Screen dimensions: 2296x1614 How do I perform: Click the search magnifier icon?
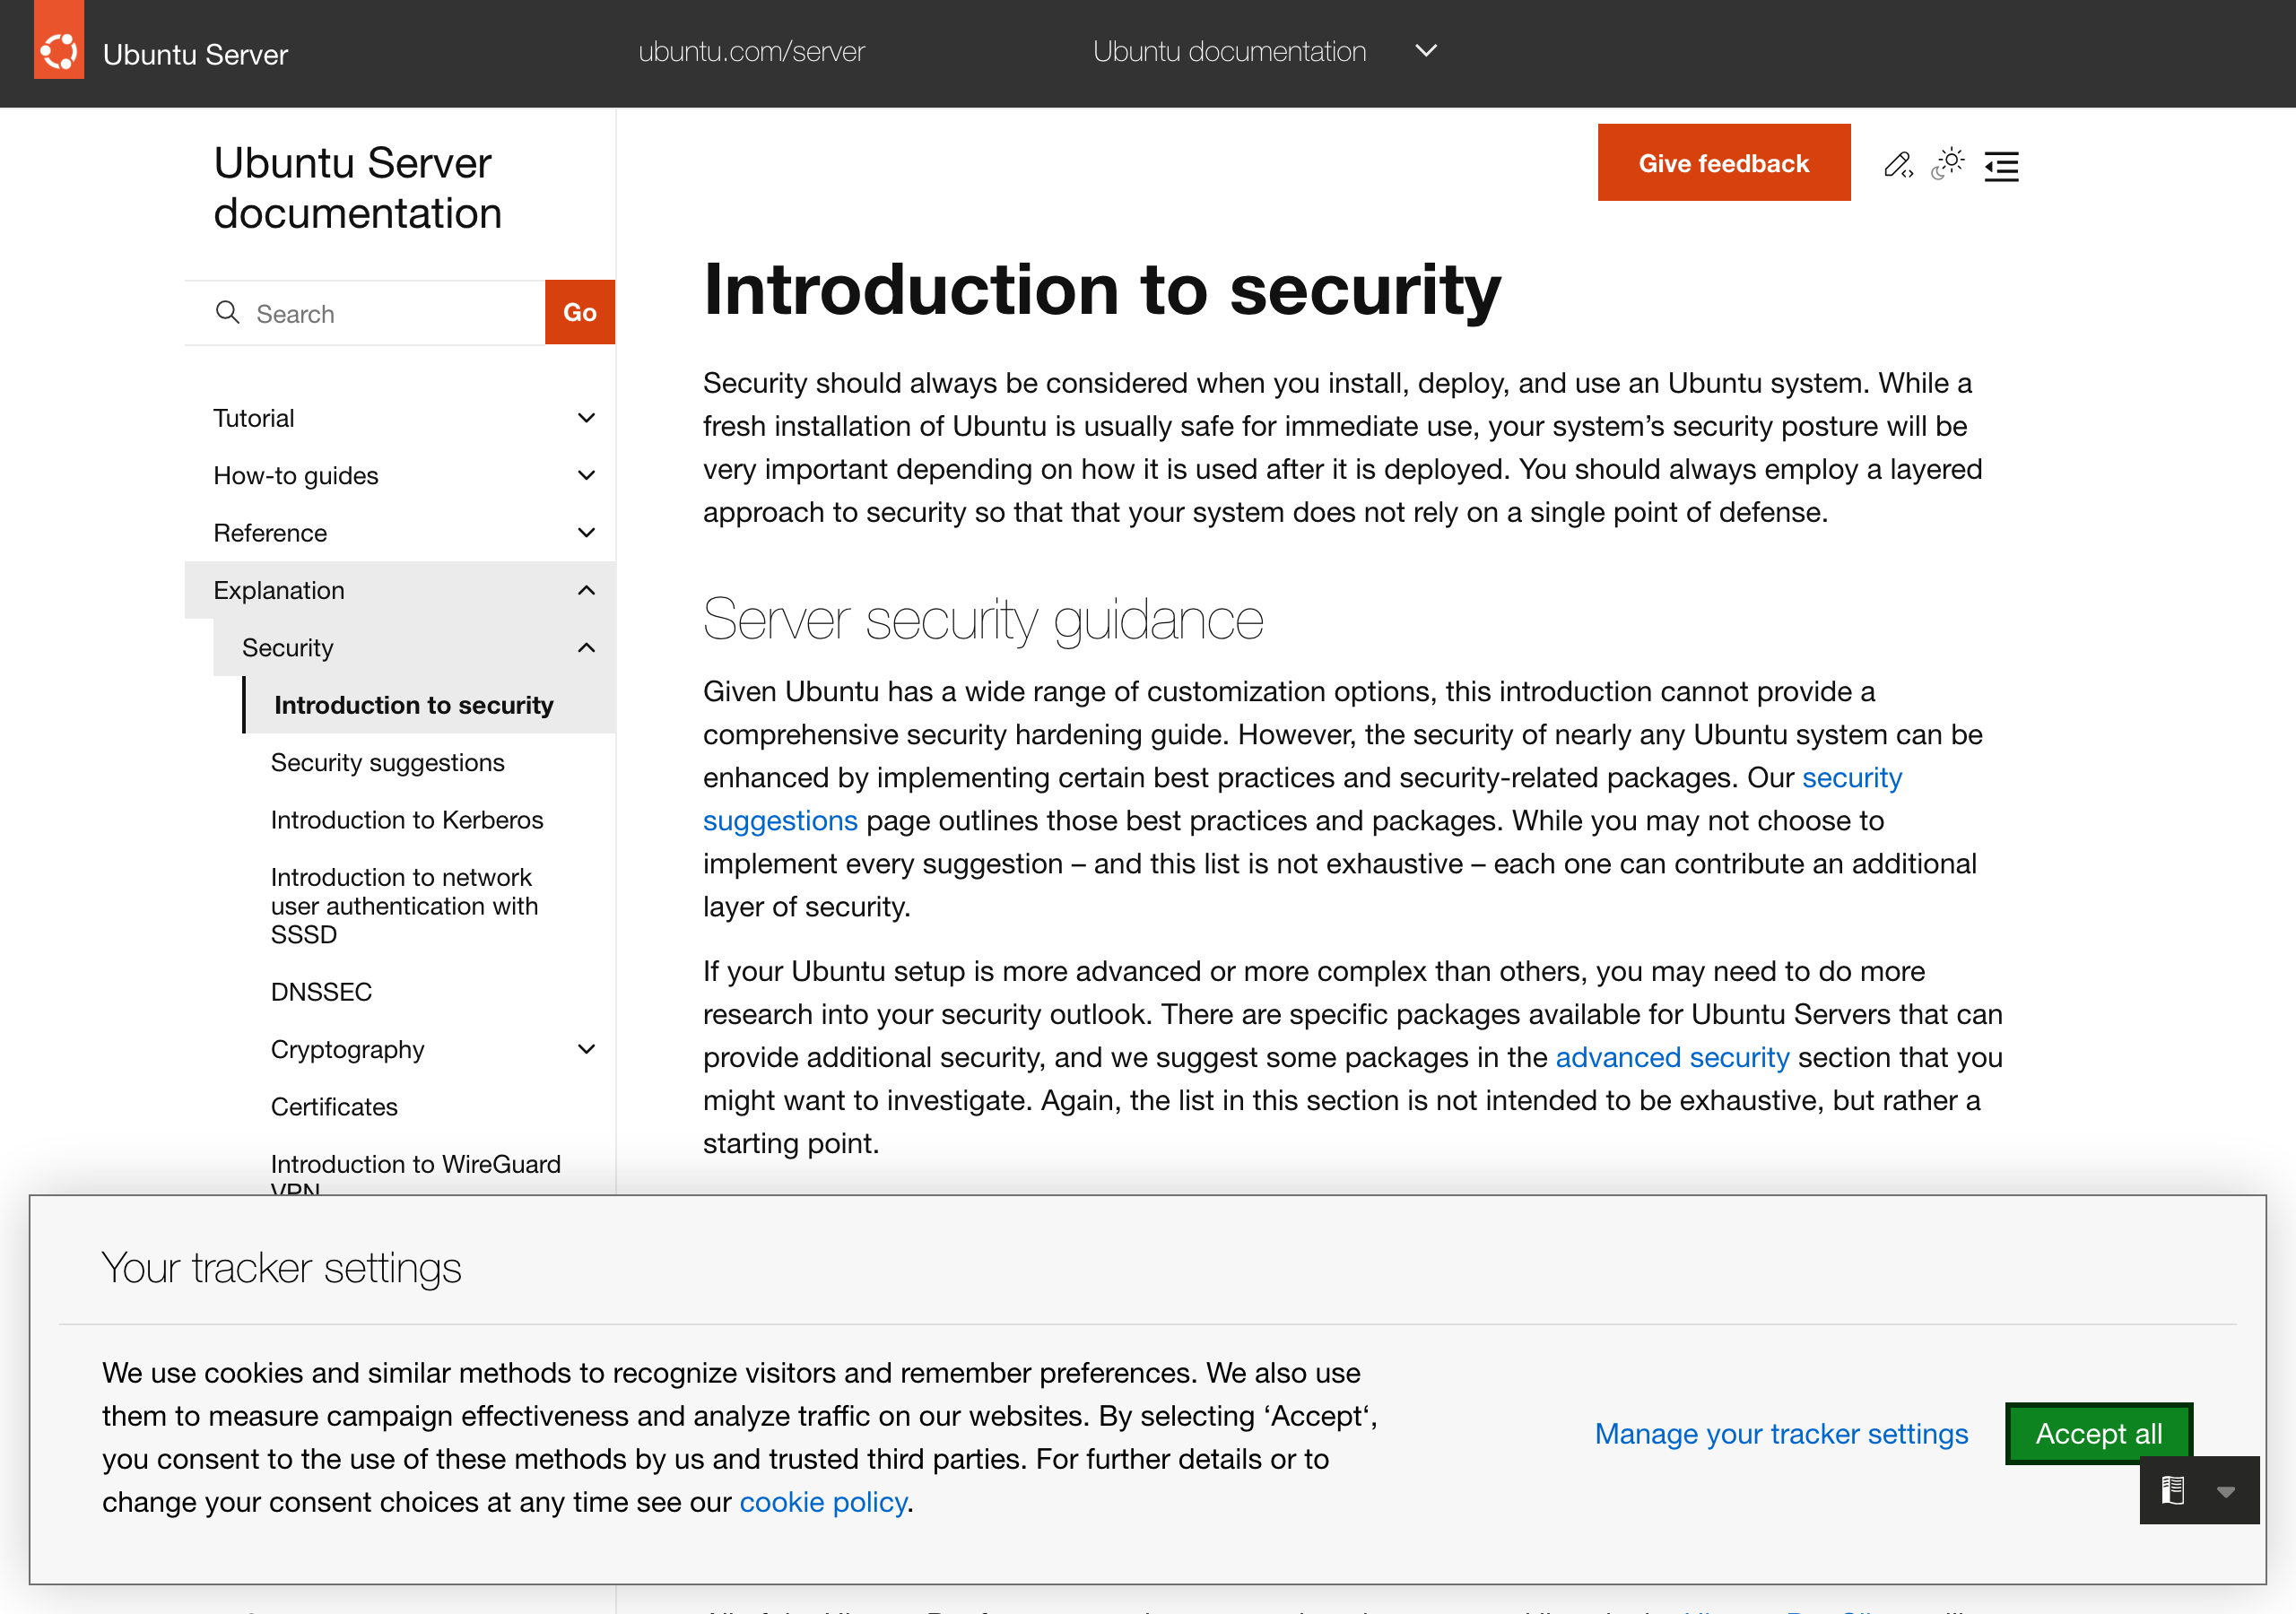(x=228, y=312)
